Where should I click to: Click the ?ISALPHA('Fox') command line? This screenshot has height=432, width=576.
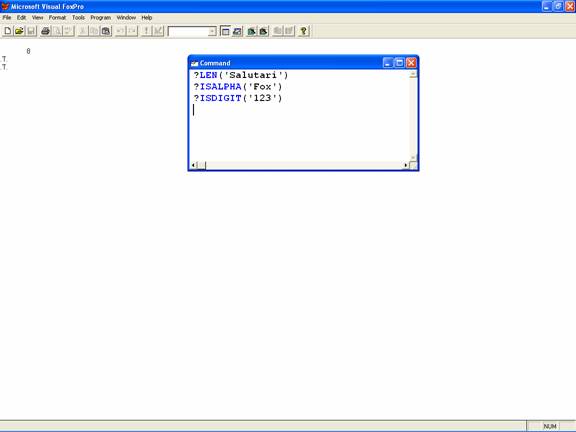(238, 87)
